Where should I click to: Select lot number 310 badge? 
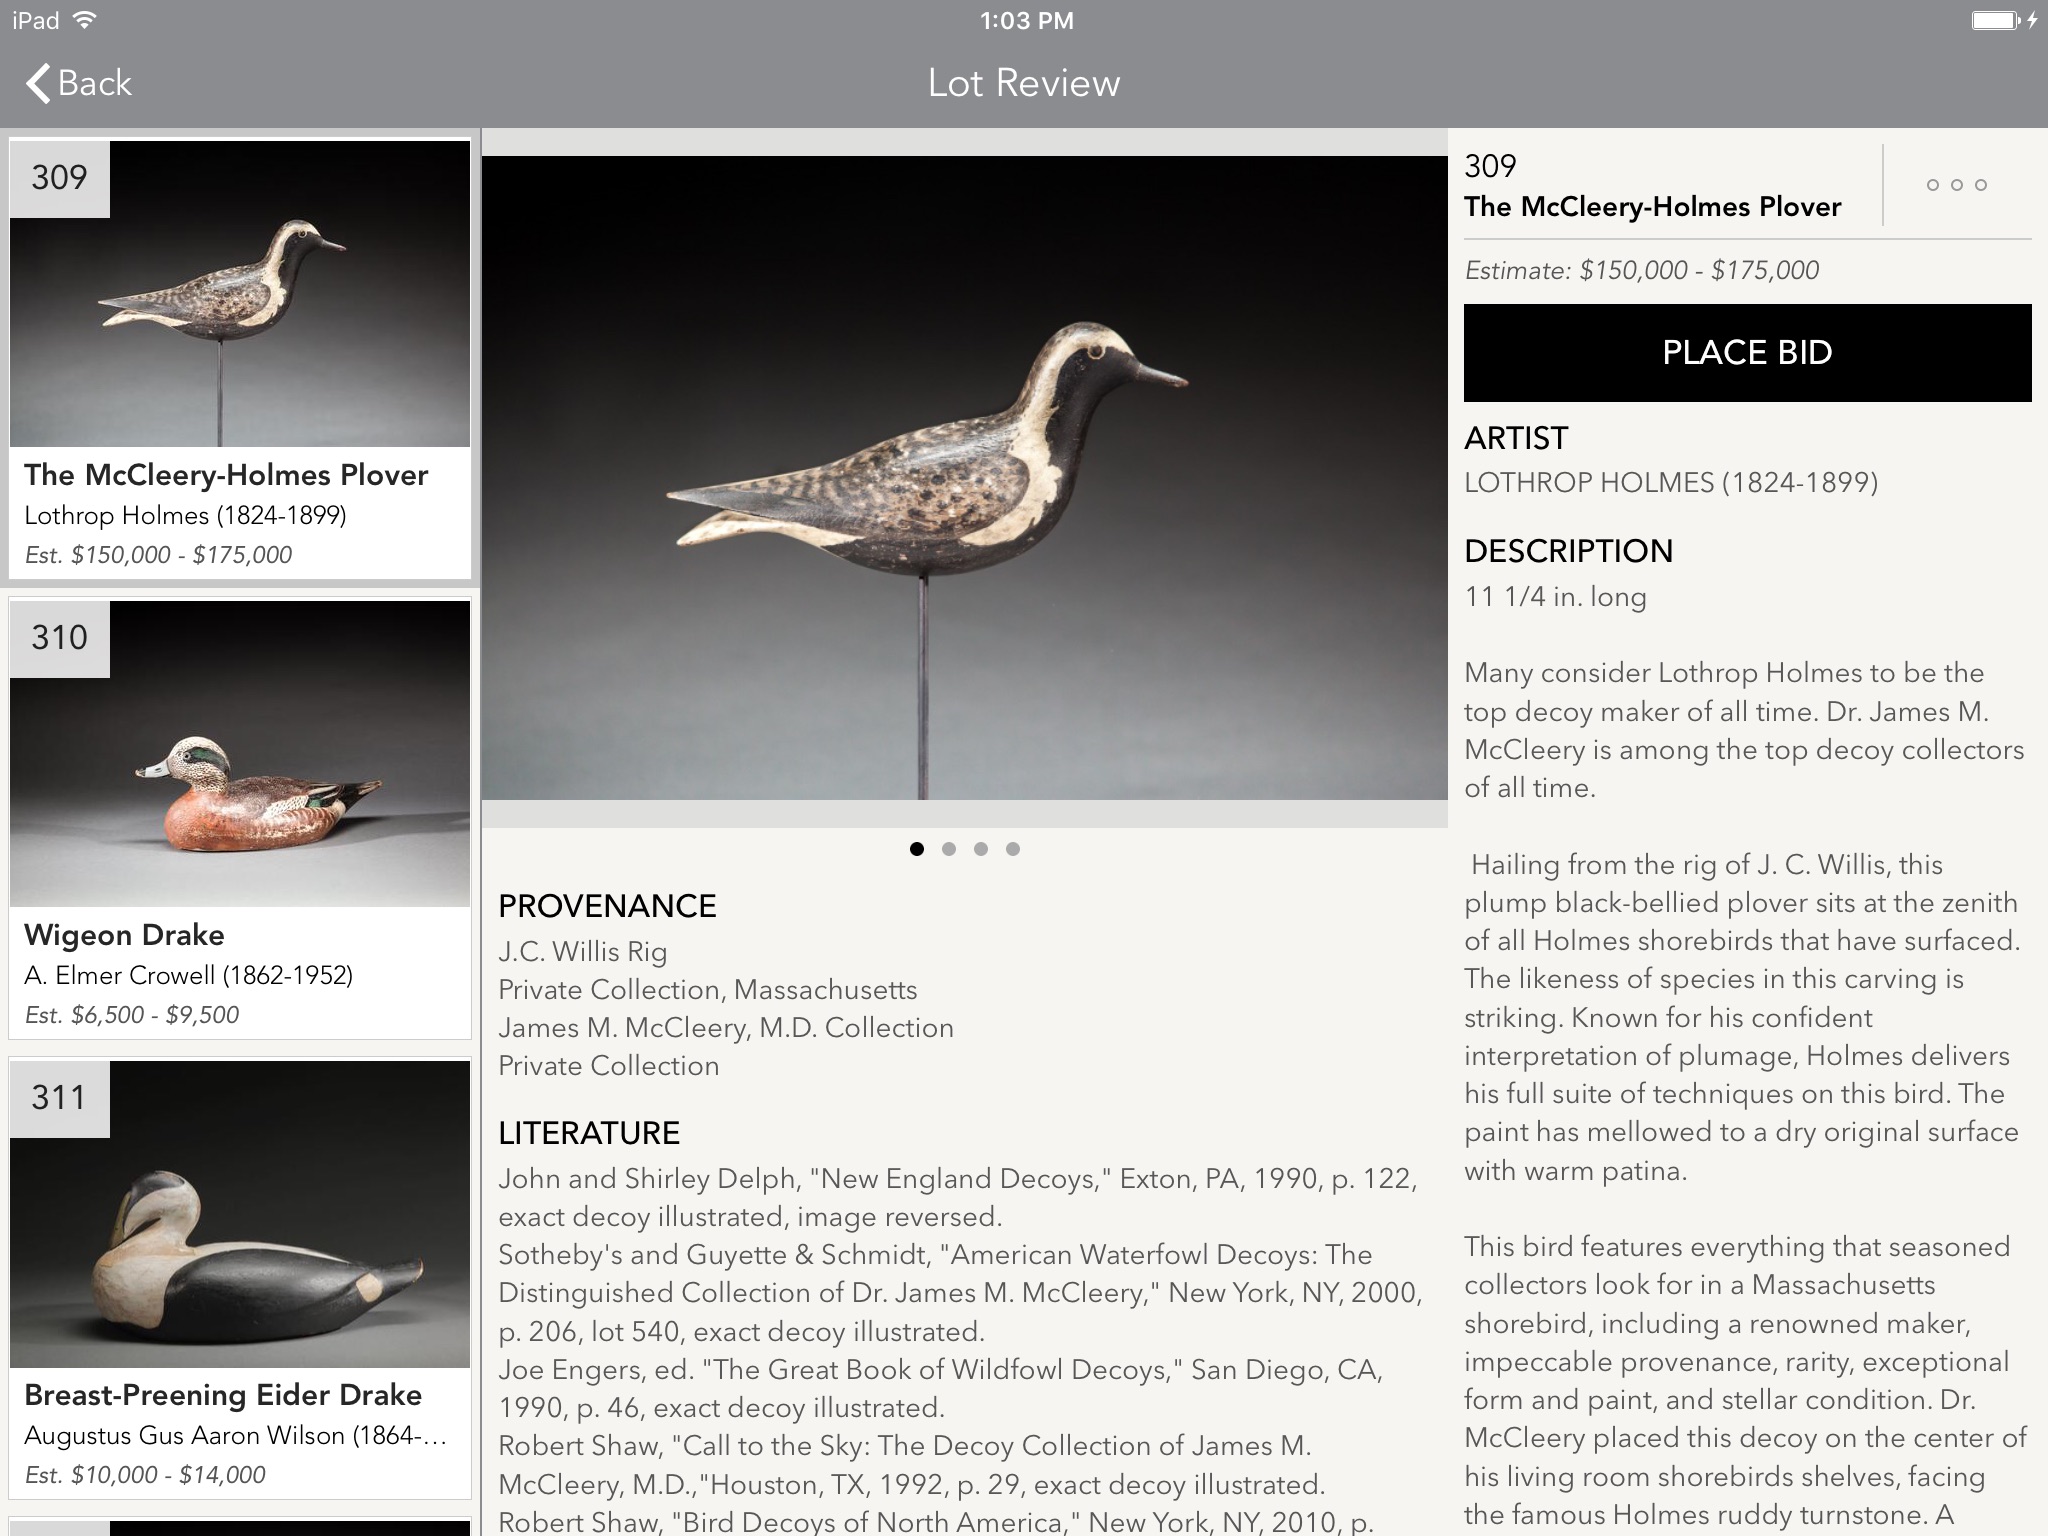coord(59,638)
